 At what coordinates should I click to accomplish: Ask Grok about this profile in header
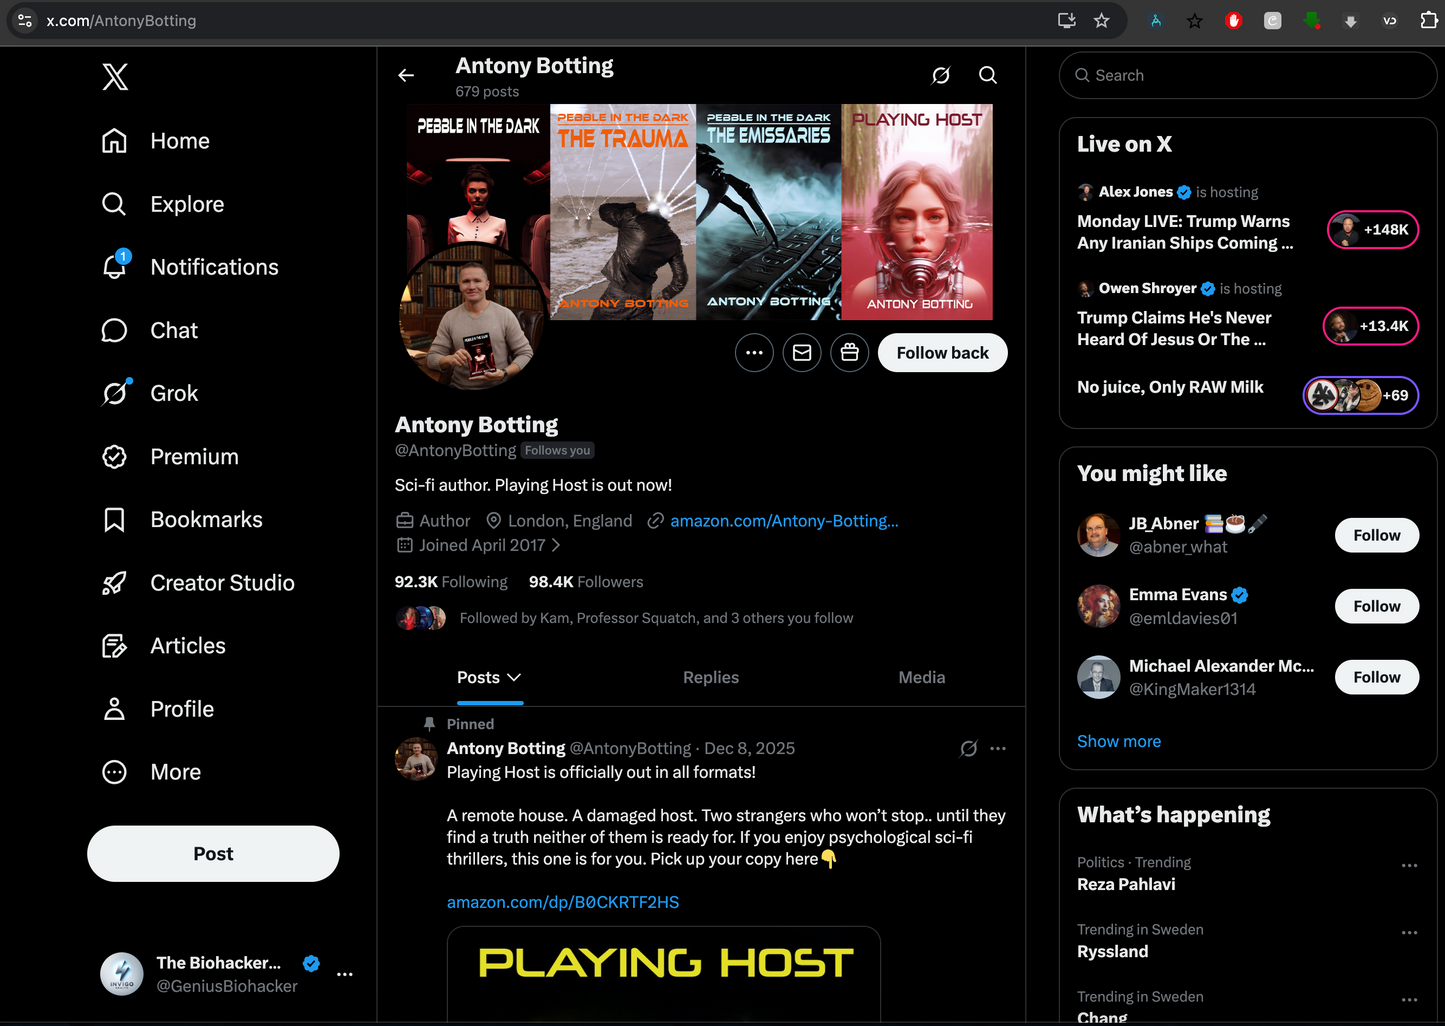(x=941, y=75)
